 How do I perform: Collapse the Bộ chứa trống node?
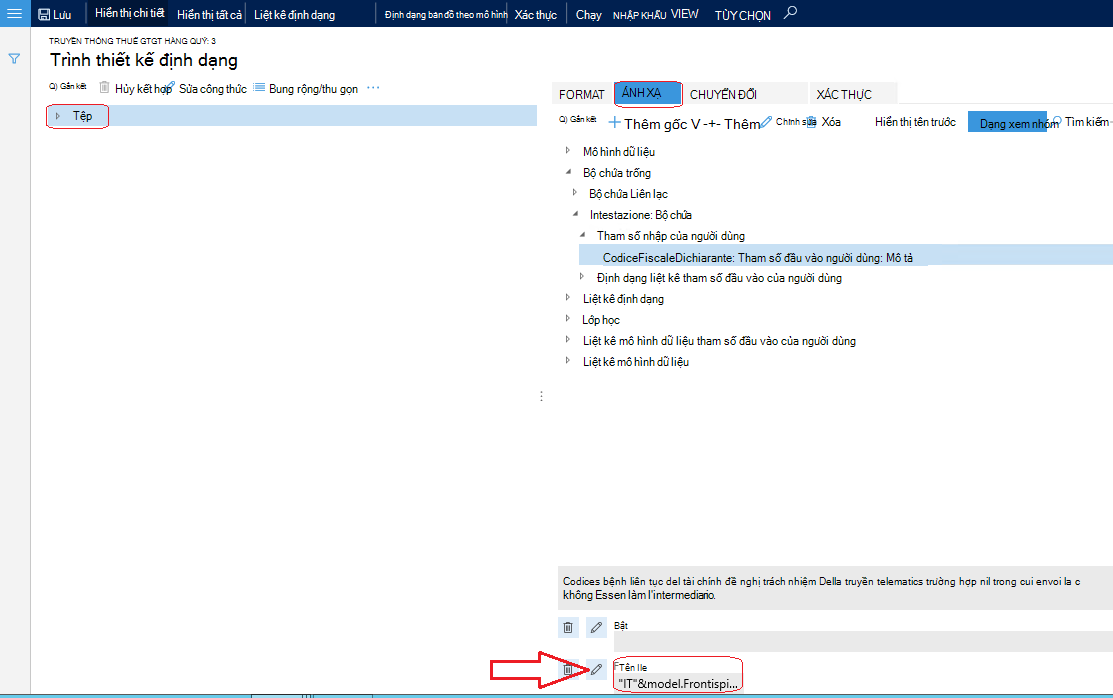tap(568, 172)
